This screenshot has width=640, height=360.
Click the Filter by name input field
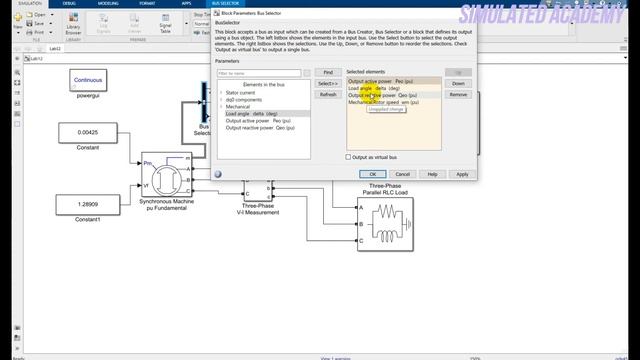(x=259, y=73)
